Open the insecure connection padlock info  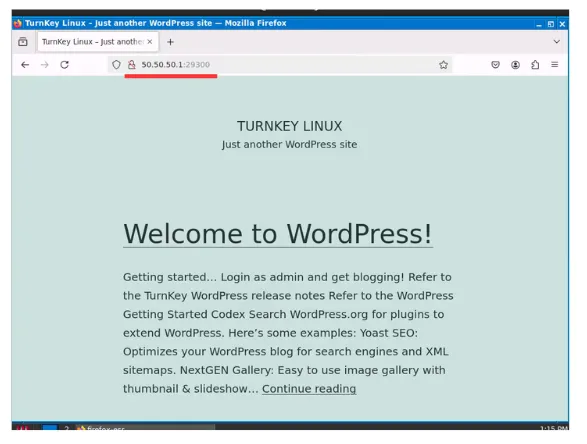[x=131, y=65]
